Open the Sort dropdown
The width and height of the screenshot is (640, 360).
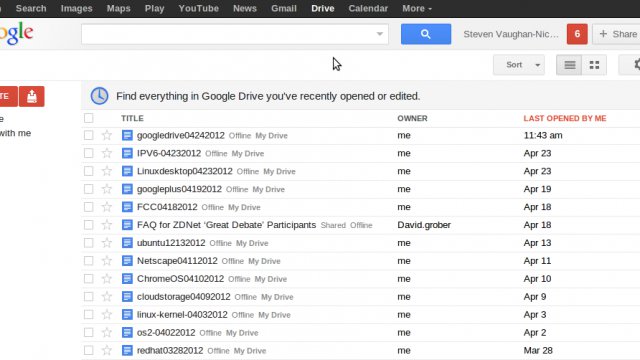click(519, 65)
